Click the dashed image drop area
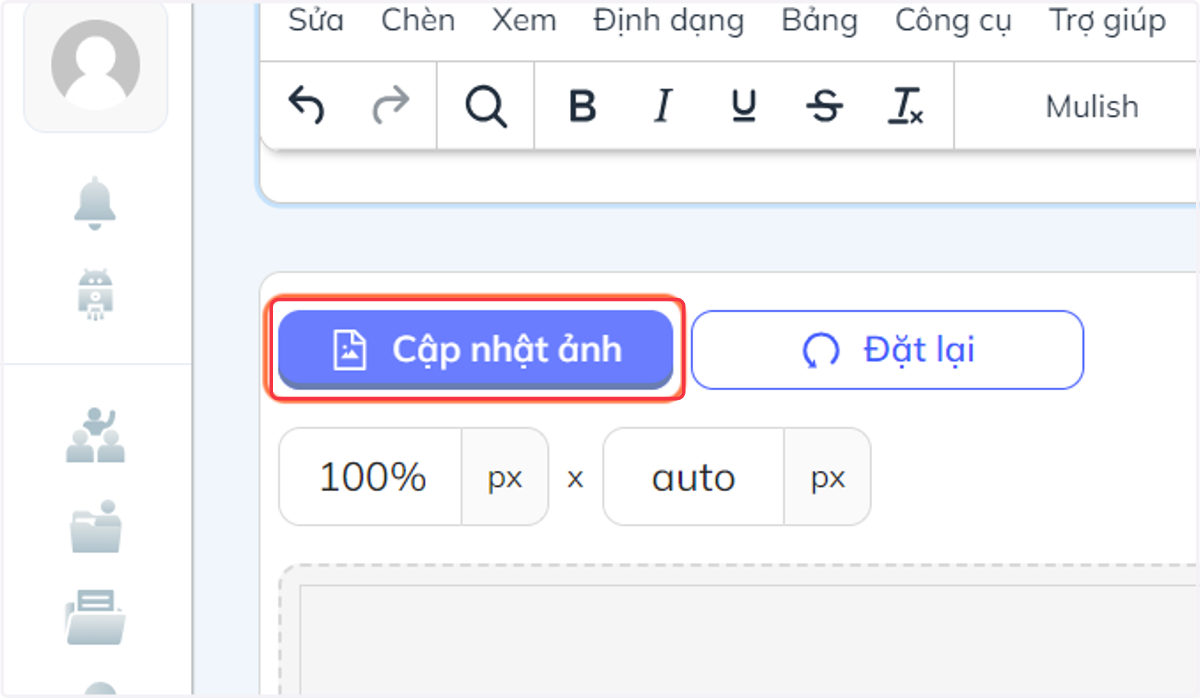Viewport: 1200px width, 698px height. pos(740,630)
